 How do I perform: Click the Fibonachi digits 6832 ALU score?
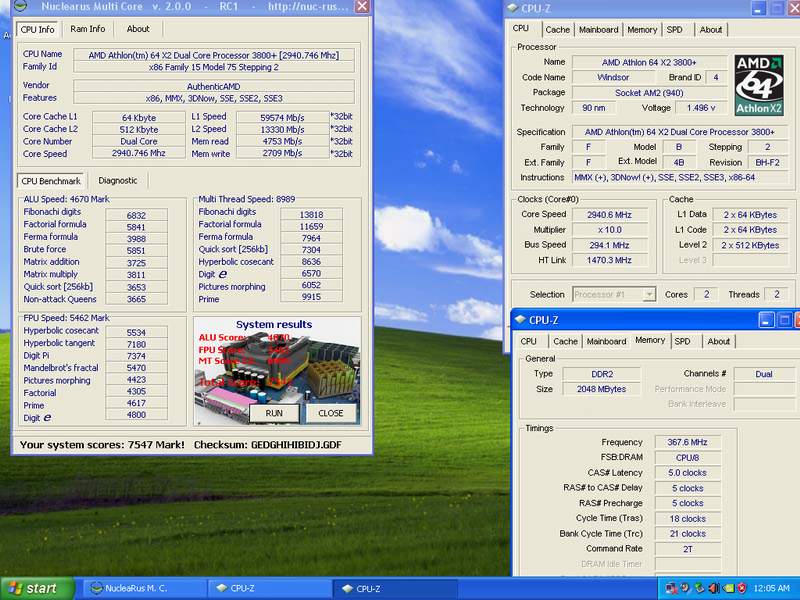(x=136, y=216)
